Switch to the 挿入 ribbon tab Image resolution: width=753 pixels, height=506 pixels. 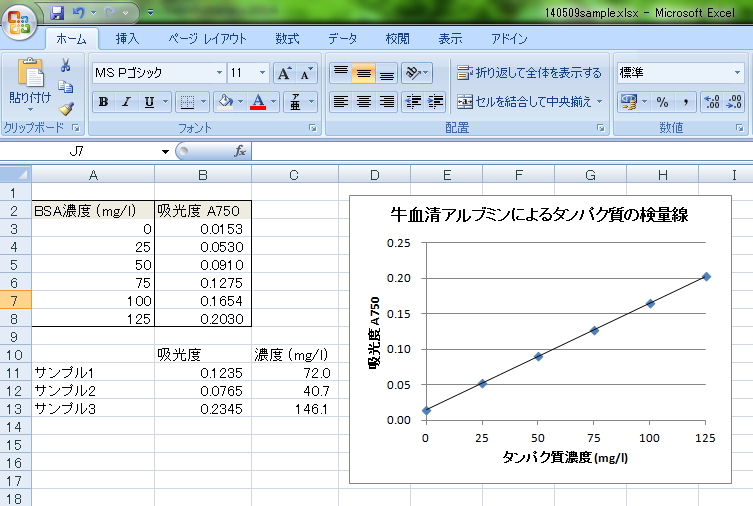(127, 39)
